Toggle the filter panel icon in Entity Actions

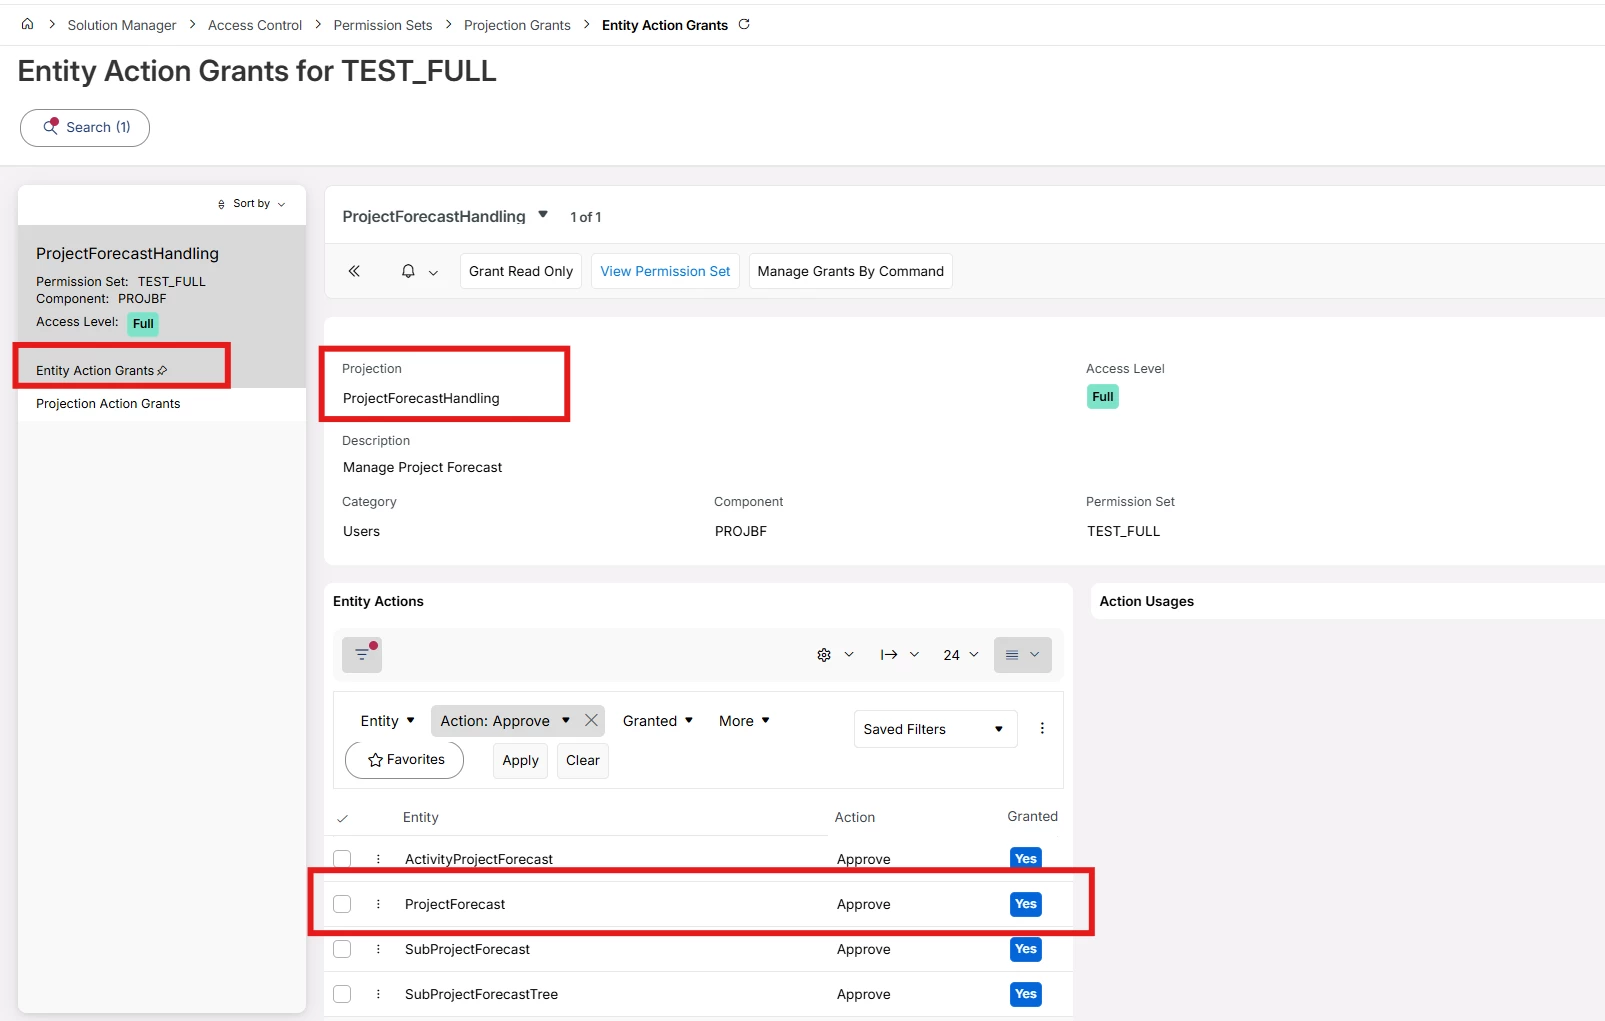[362, 654]
